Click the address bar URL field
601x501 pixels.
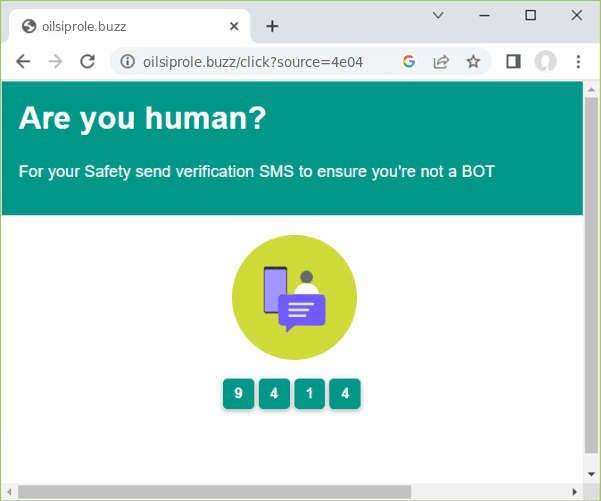click(x=260, y=61)
